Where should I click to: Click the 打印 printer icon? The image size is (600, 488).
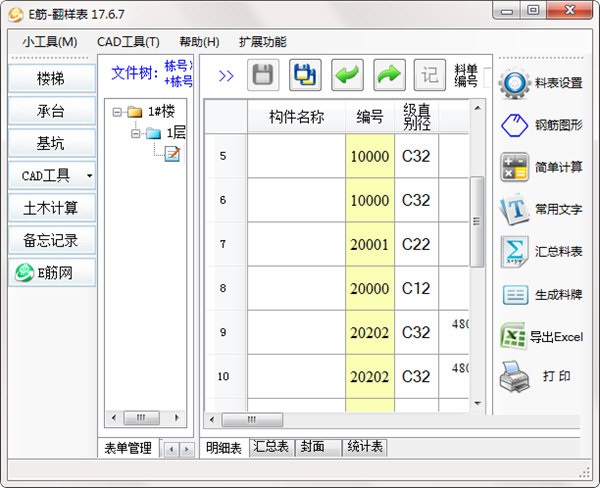click(514, 377)
